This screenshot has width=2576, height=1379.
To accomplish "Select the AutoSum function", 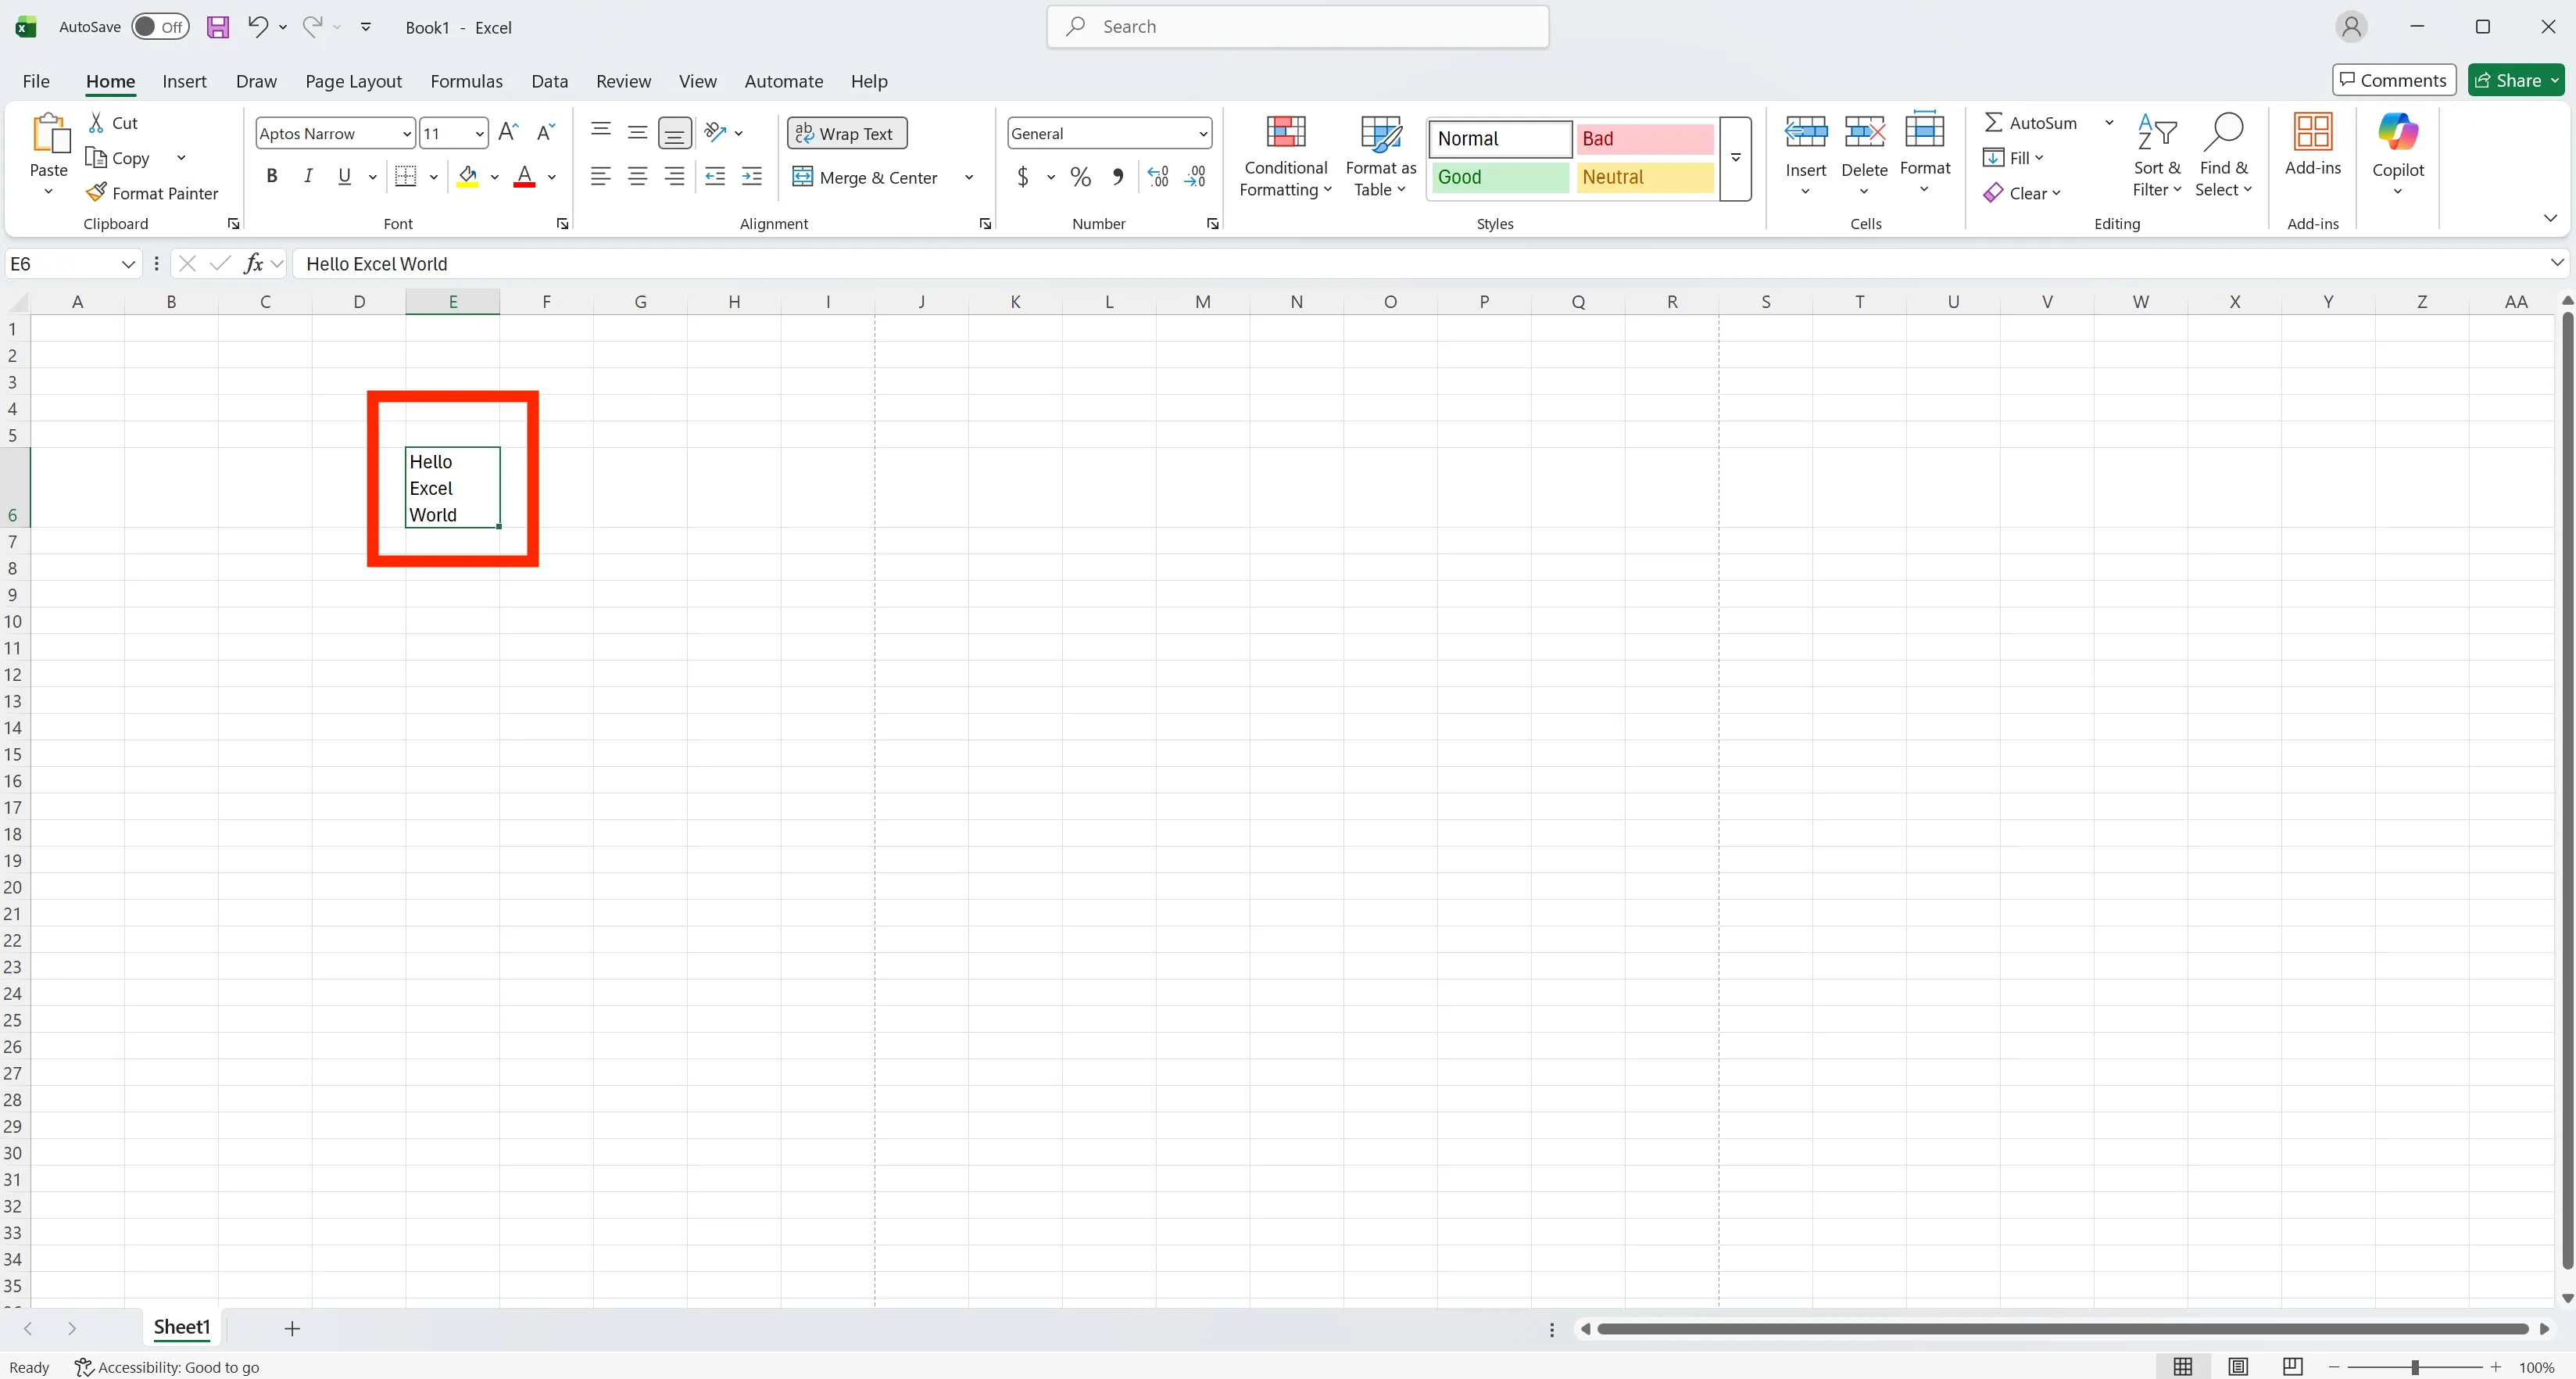I will pyautogui.click(x=2034, y=122).
